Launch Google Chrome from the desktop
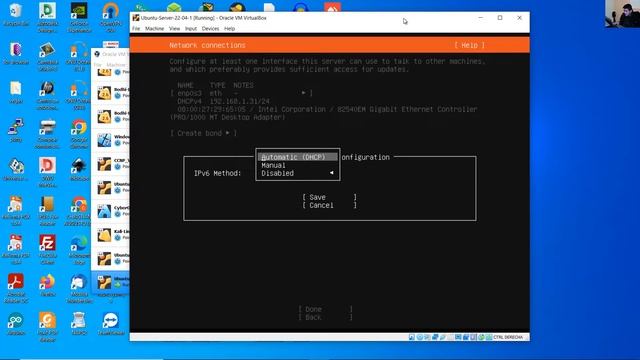The height and width of the screenshot is (360, 640). click(79, 133)
